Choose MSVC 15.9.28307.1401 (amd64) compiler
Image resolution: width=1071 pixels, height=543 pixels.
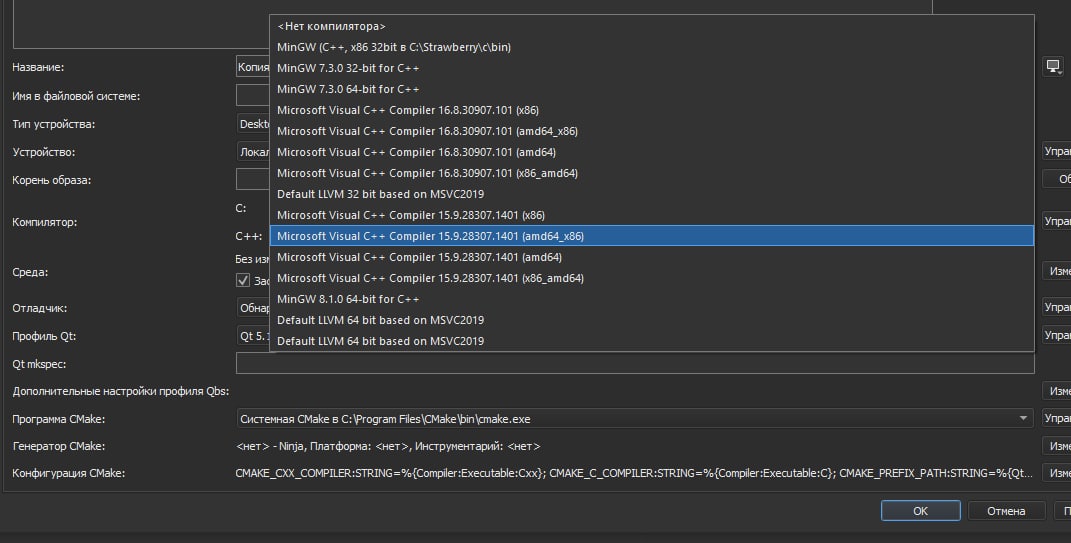click(652, 257)
